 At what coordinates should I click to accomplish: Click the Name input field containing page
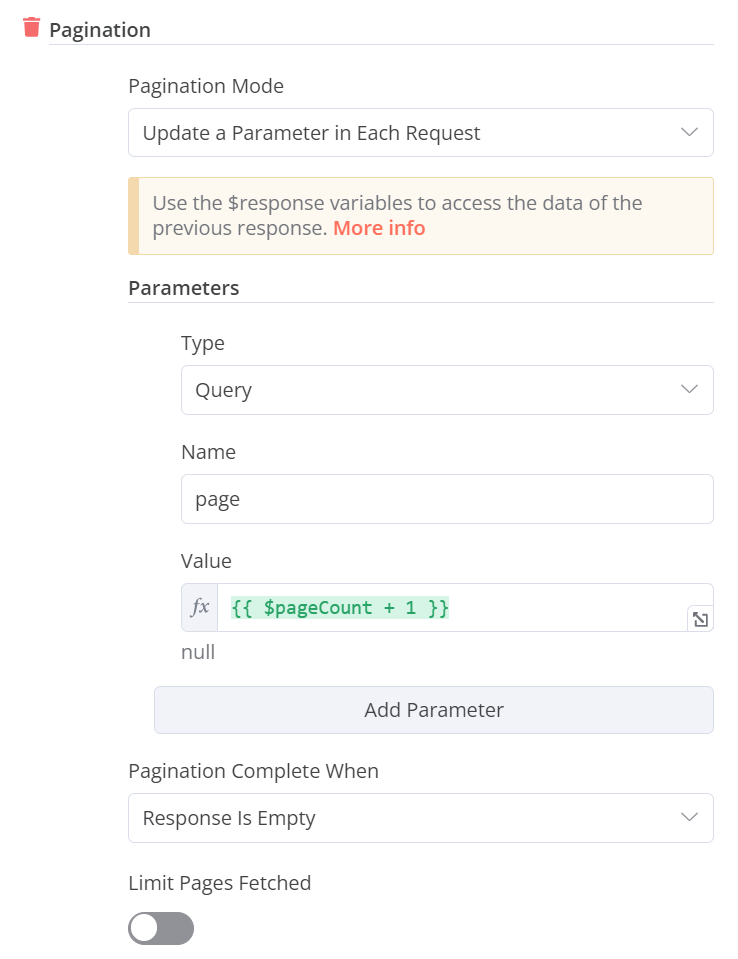click(x=446, y=499)
